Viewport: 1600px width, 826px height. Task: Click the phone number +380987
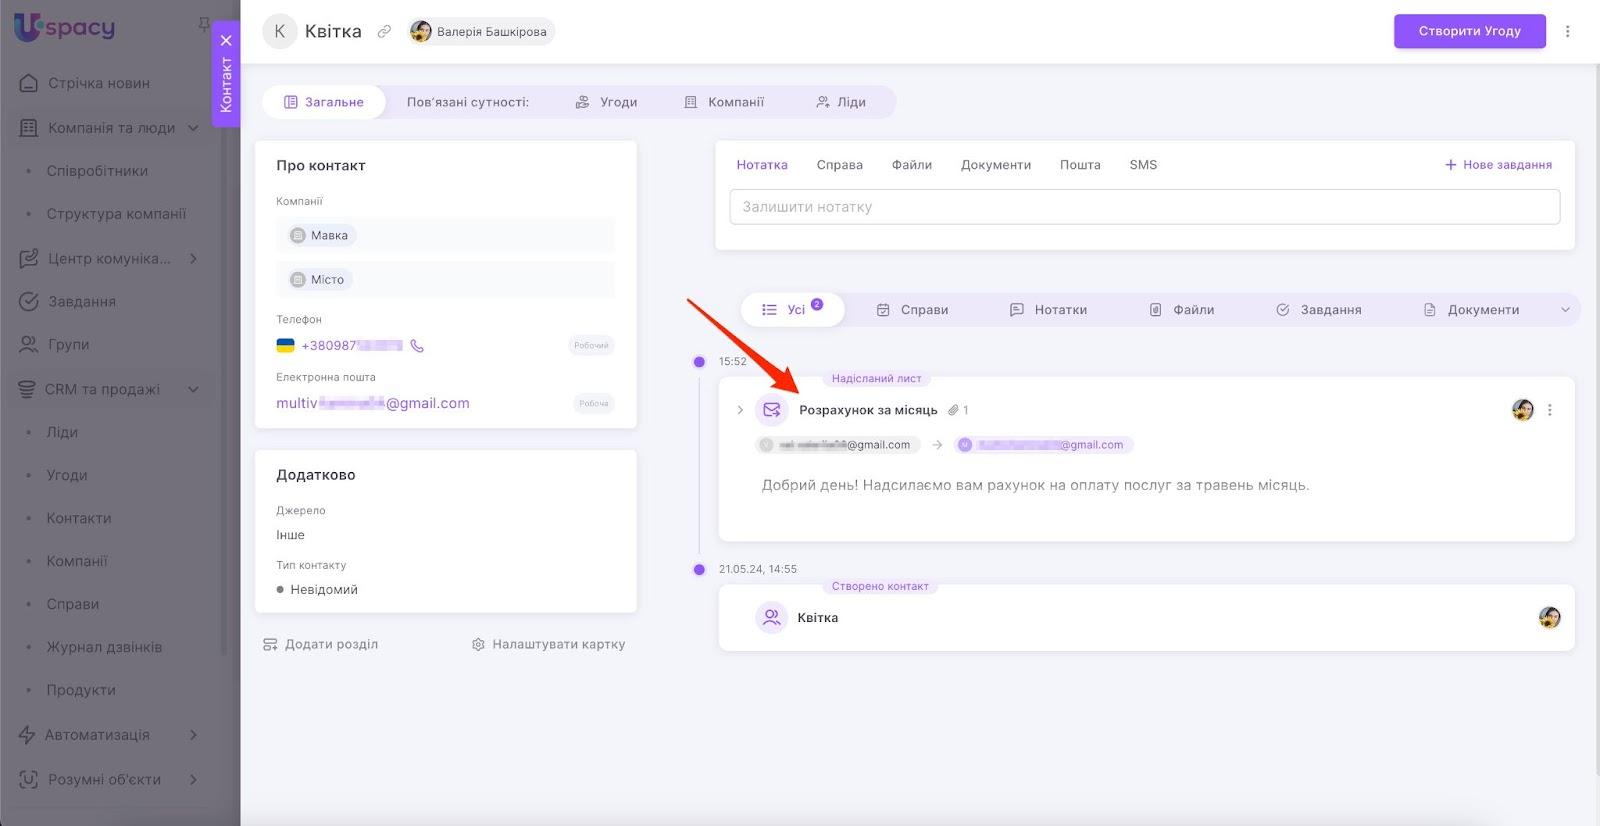coord(352,346)
